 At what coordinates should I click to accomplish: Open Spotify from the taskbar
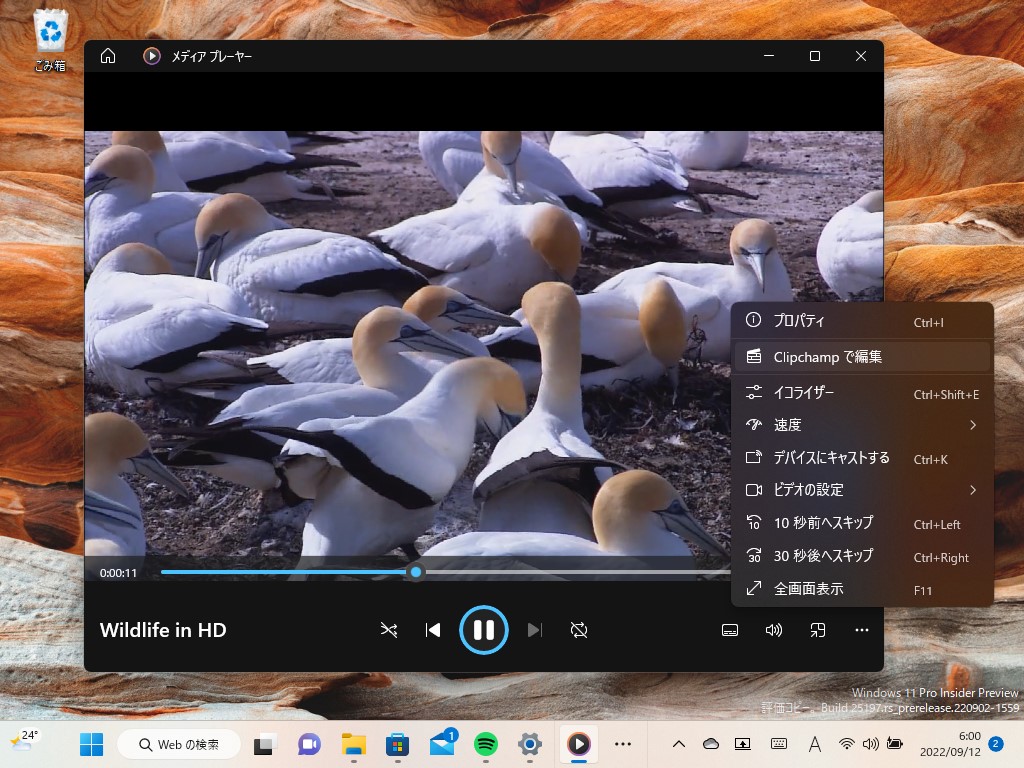[485, 744]
